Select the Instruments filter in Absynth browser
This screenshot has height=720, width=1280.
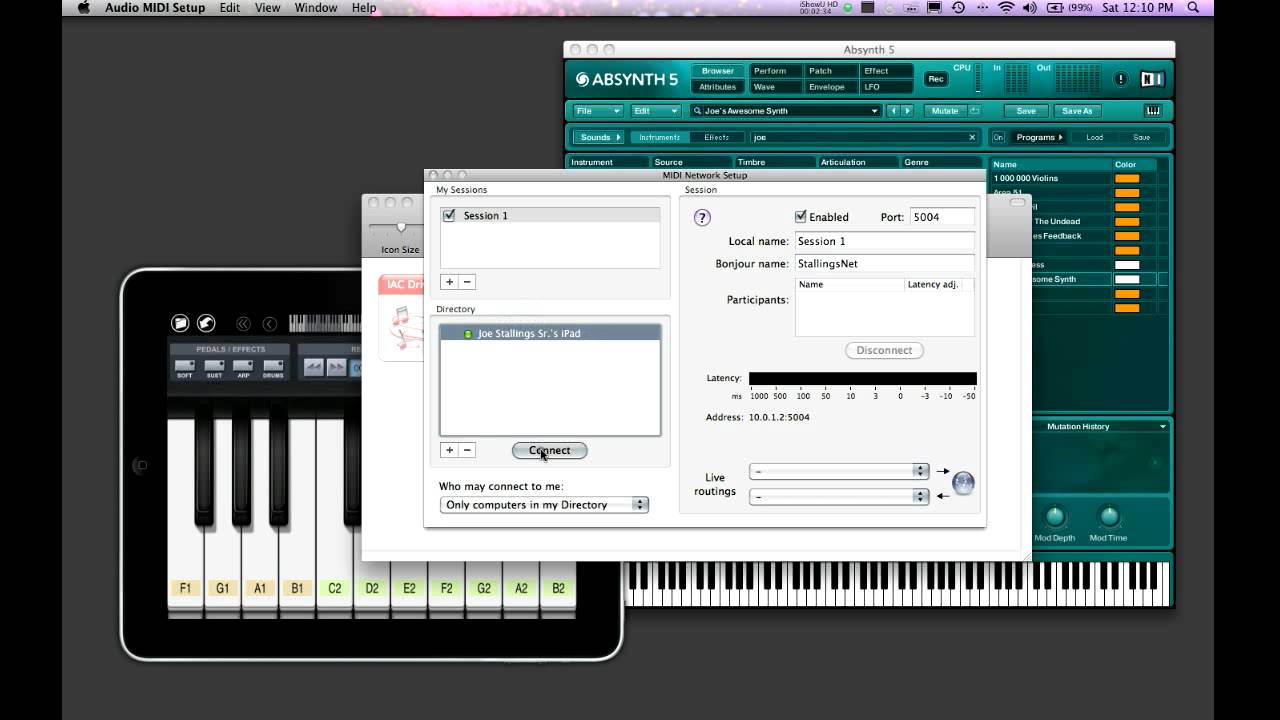[x=660, y=137]
